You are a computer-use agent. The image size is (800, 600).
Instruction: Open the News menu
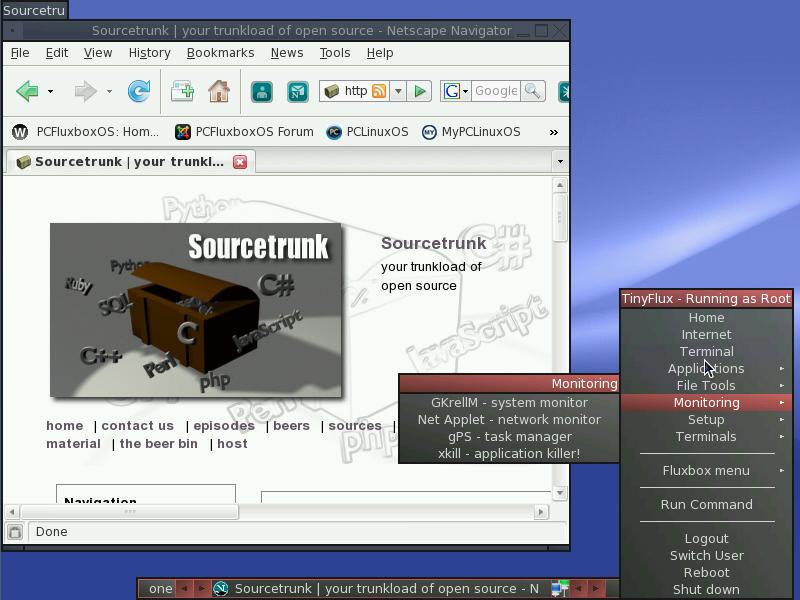coord(287,53)
